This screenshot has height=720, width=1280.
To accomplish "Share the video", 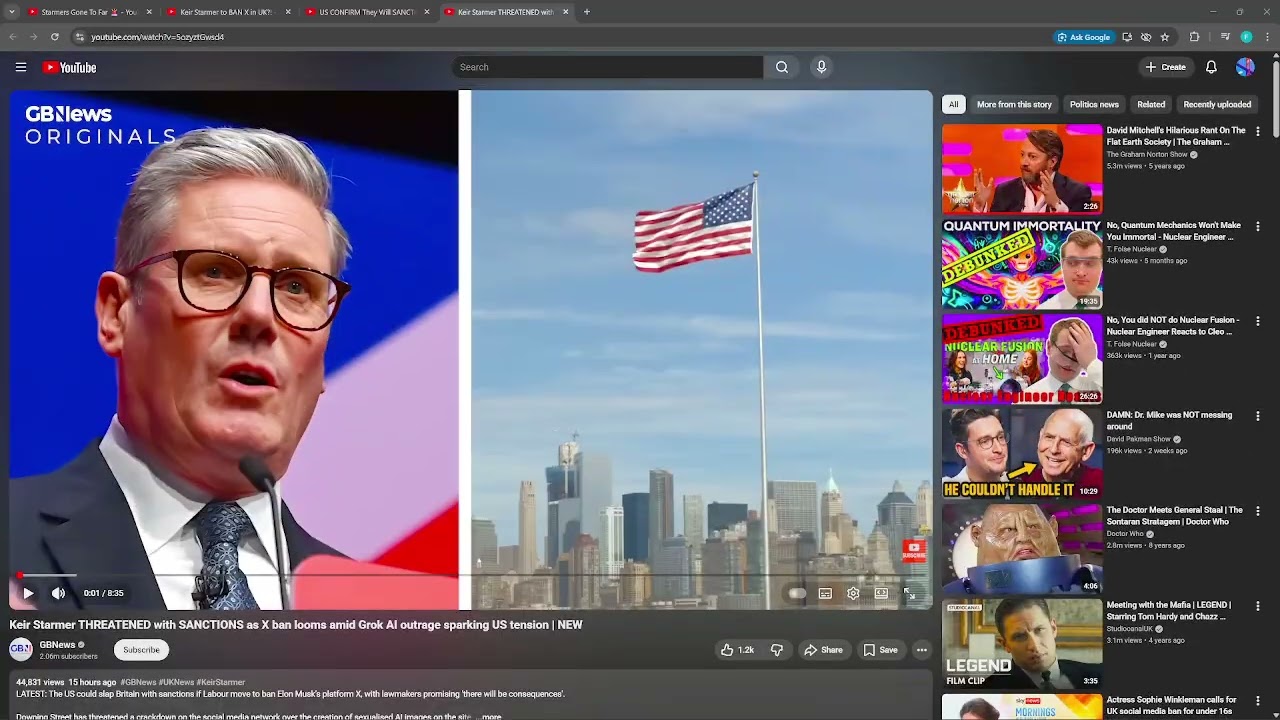I will pos(823,650).
